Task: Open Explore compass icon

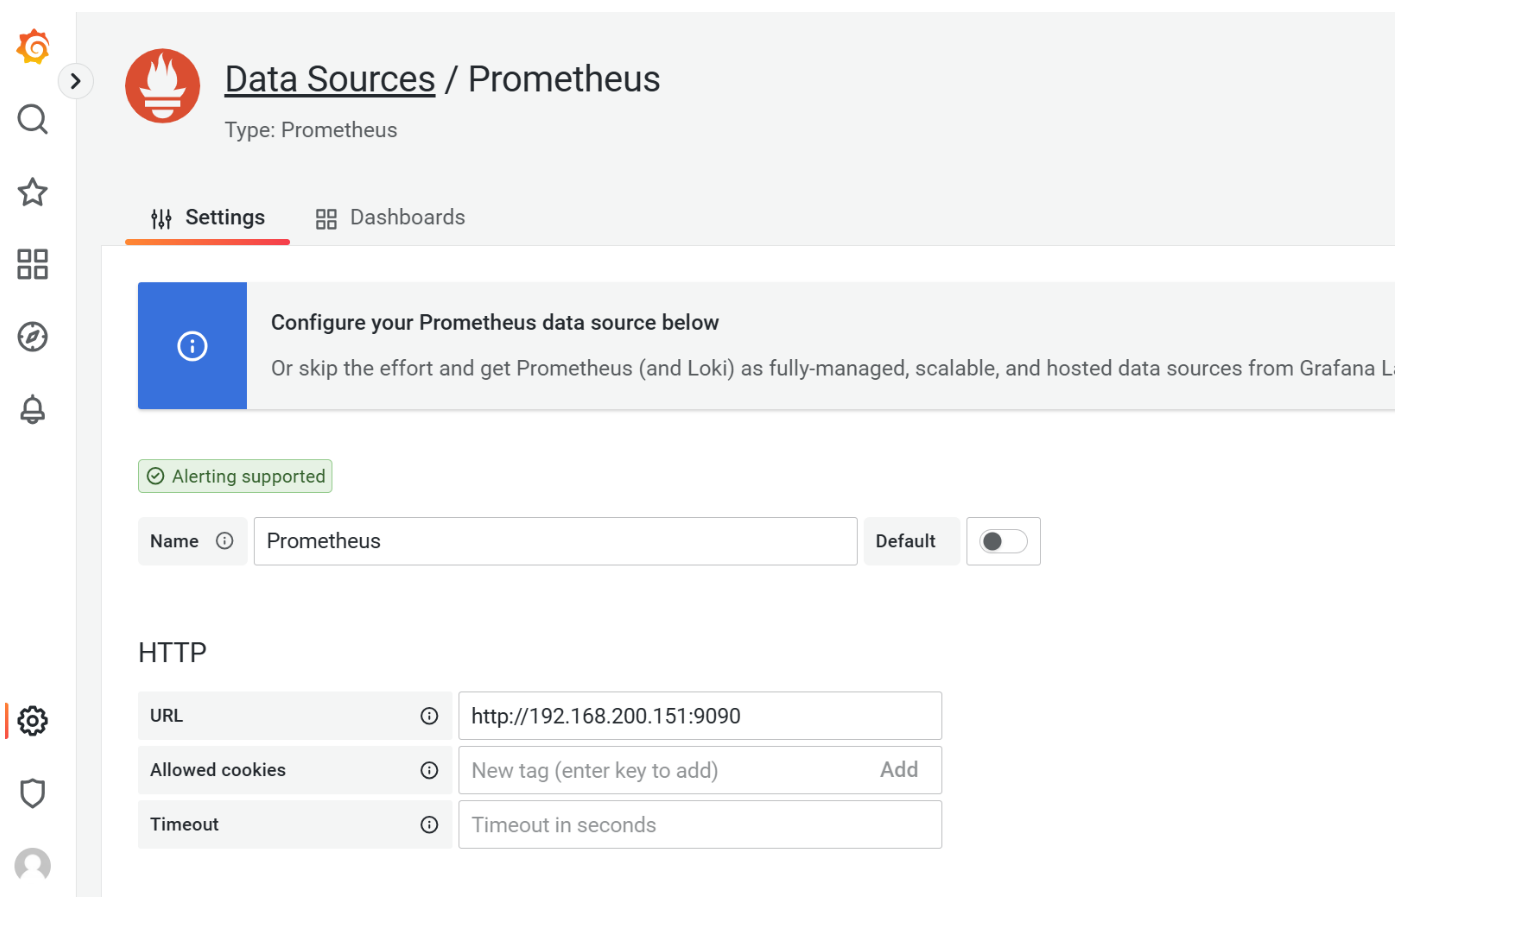Action: (33, 337)
